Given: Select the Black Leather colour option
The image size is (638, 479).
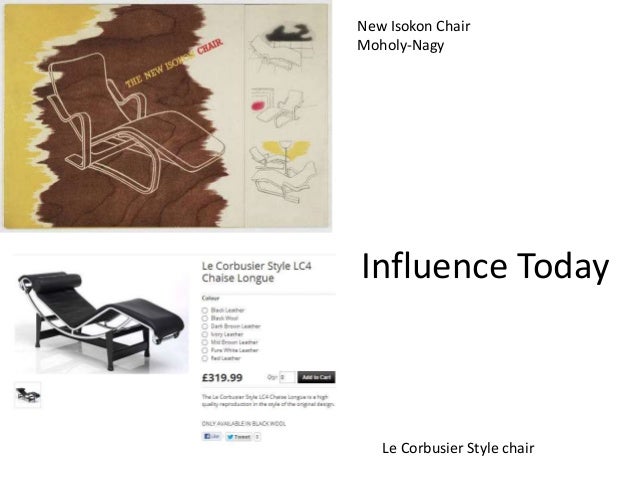Looking at the screenshot, I should tap(205, 310).
